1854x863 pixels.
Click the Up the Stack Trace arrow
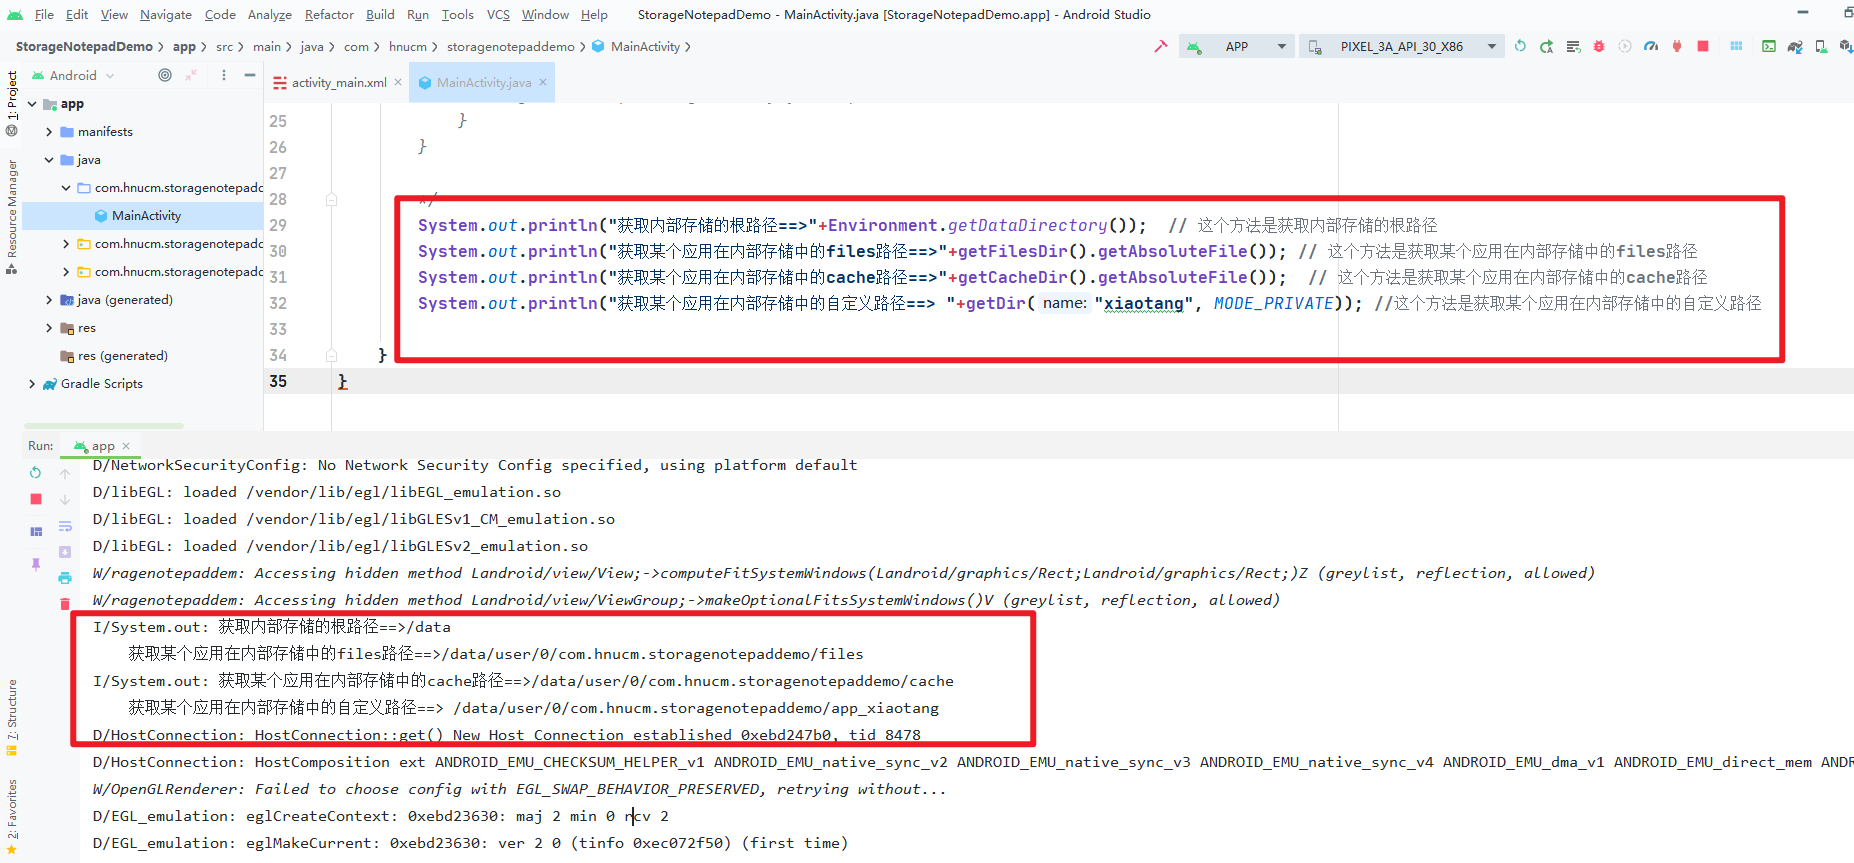coord(65,473)
